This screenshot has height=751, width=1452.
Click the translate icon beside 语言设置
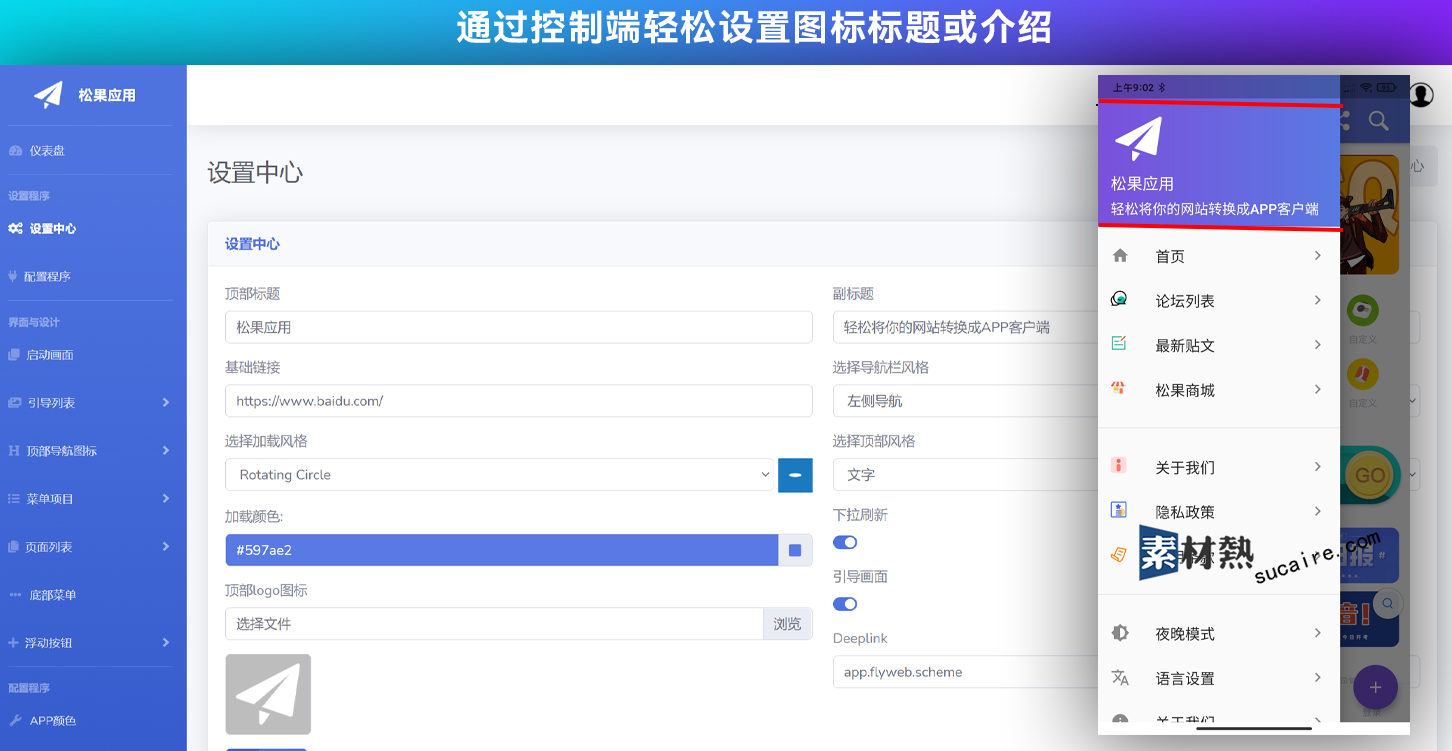1120,677
